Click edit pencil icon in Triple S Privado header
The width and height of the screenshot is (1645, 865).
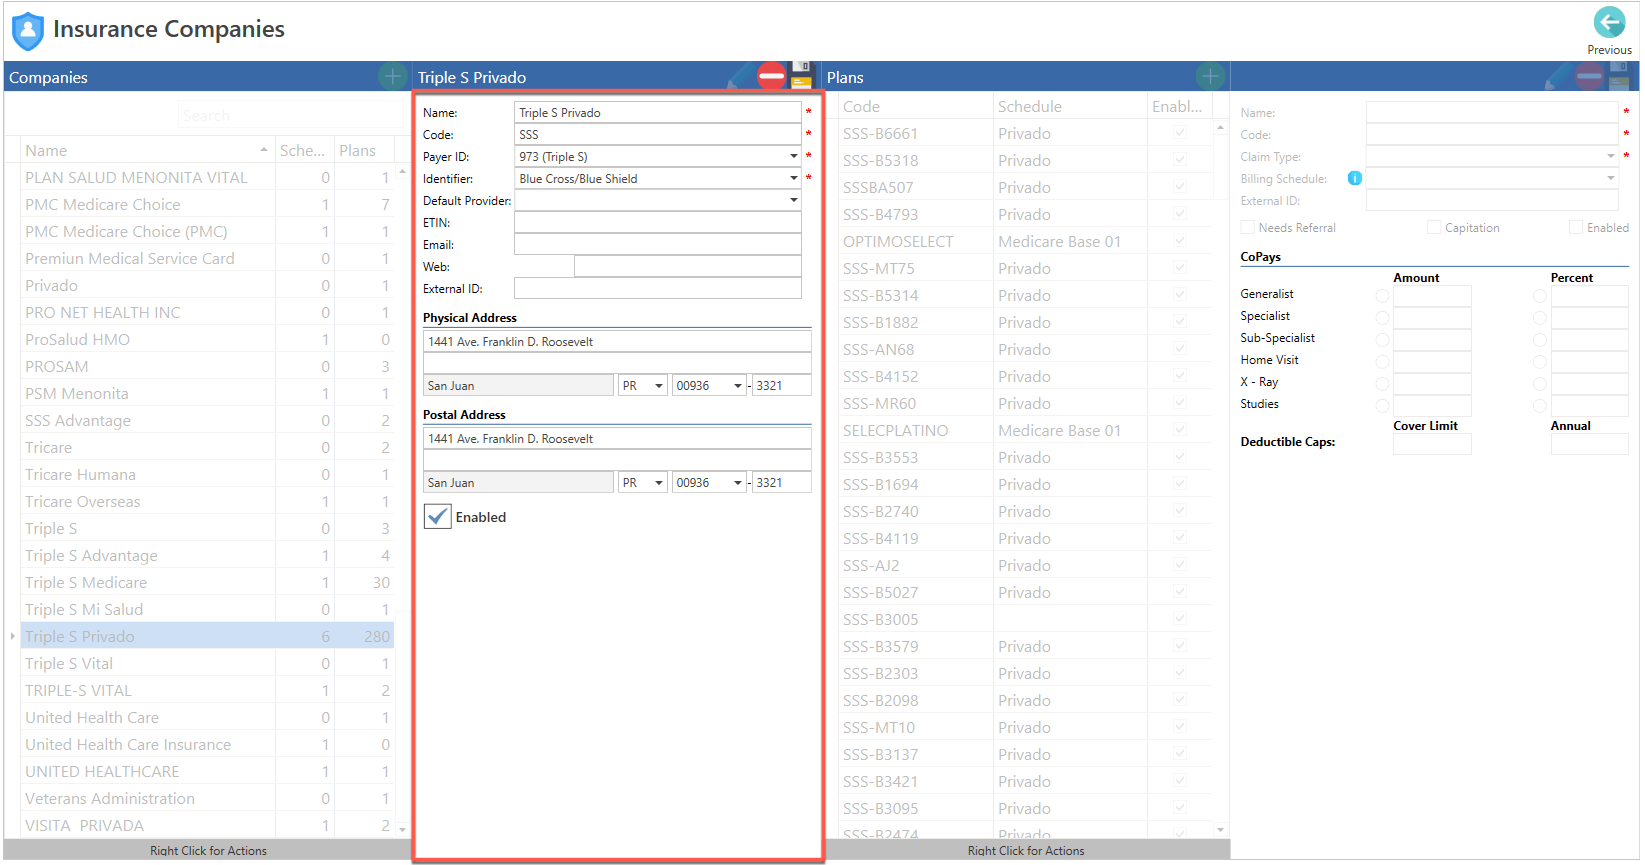pos(741,76)
